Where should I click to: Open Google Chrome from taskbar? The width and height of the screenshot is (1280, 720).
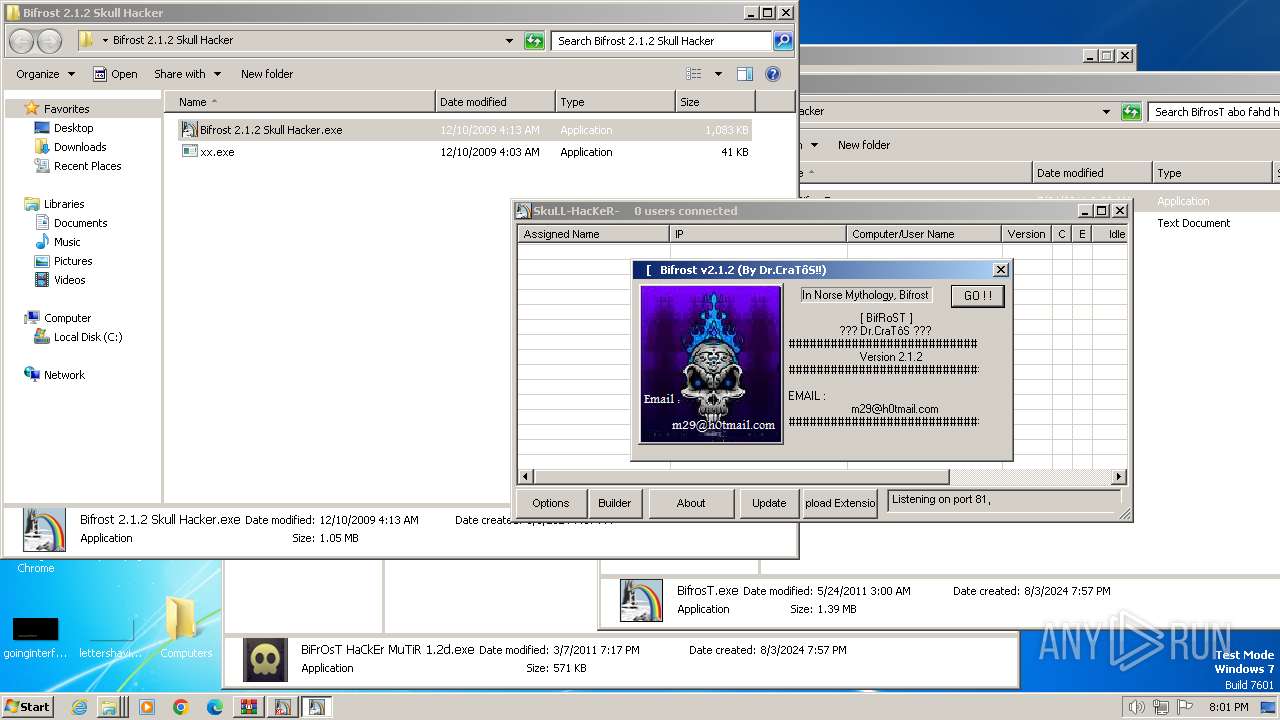[181, 707]
